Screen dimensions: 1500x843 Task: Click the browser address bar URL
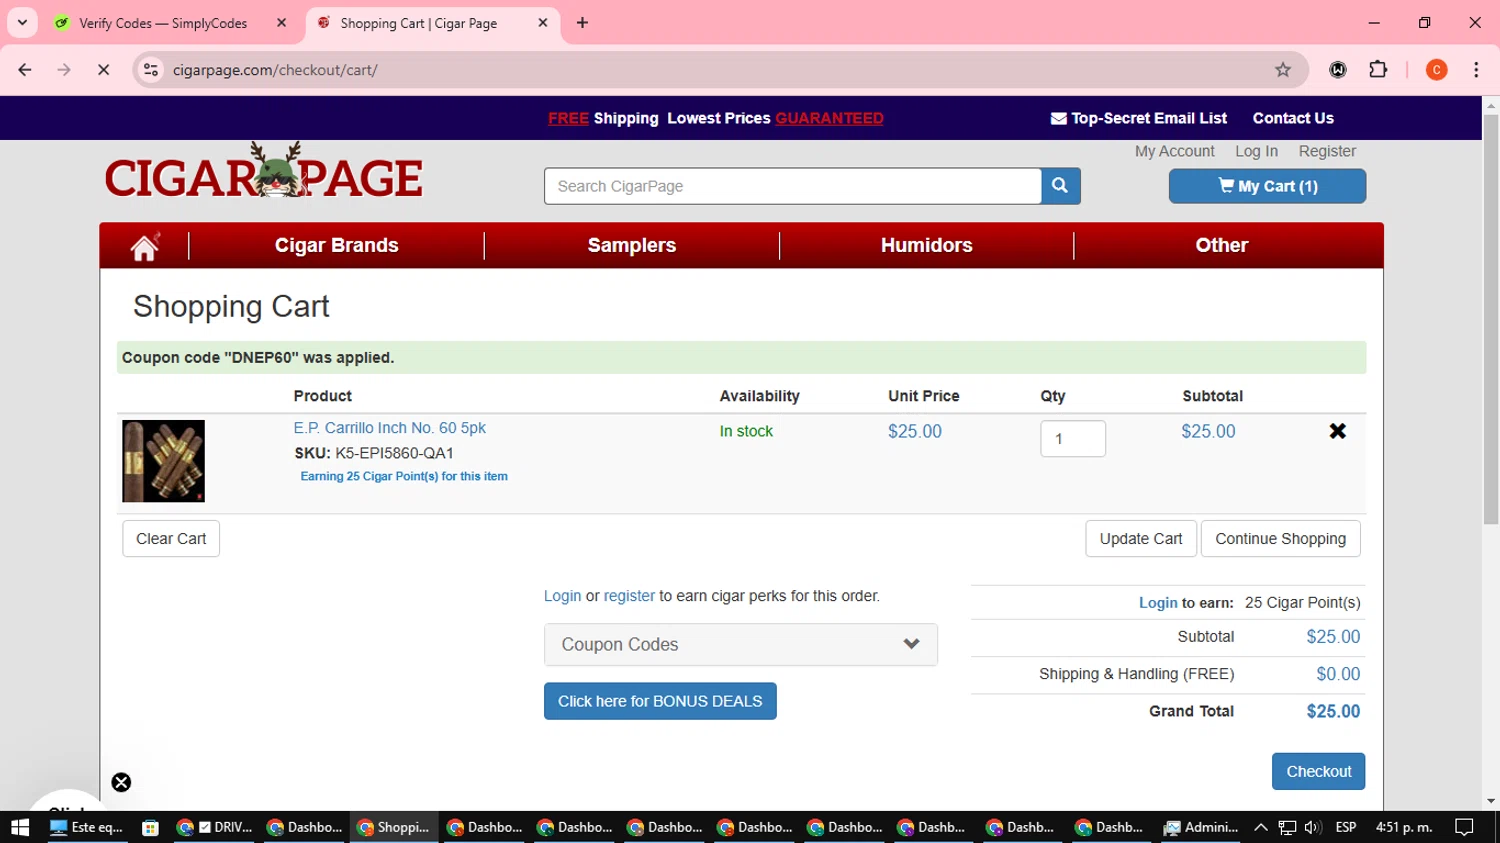pyautogui.click(x=275, y=70)
